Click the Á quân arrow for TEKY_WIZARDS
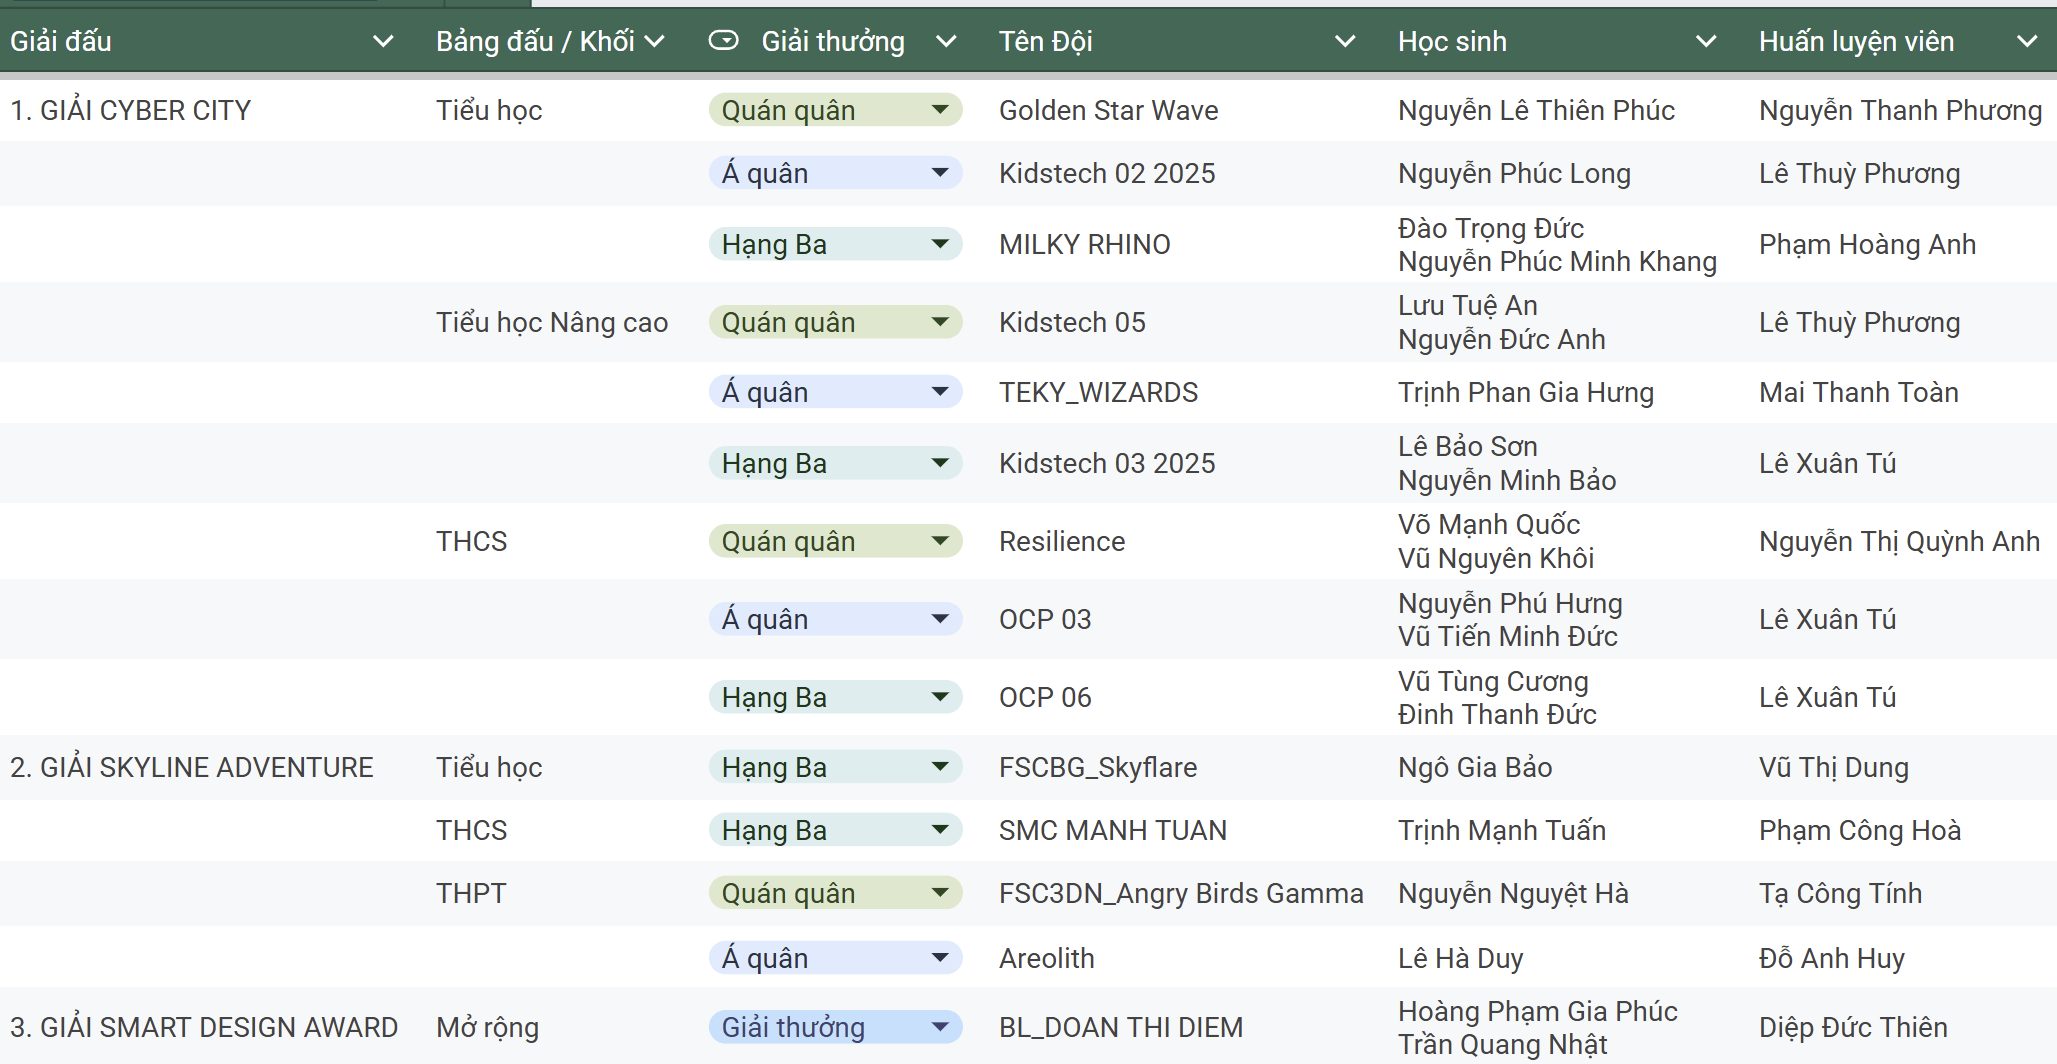This screenshot has width=2057, height=1064. pos(939,392)
